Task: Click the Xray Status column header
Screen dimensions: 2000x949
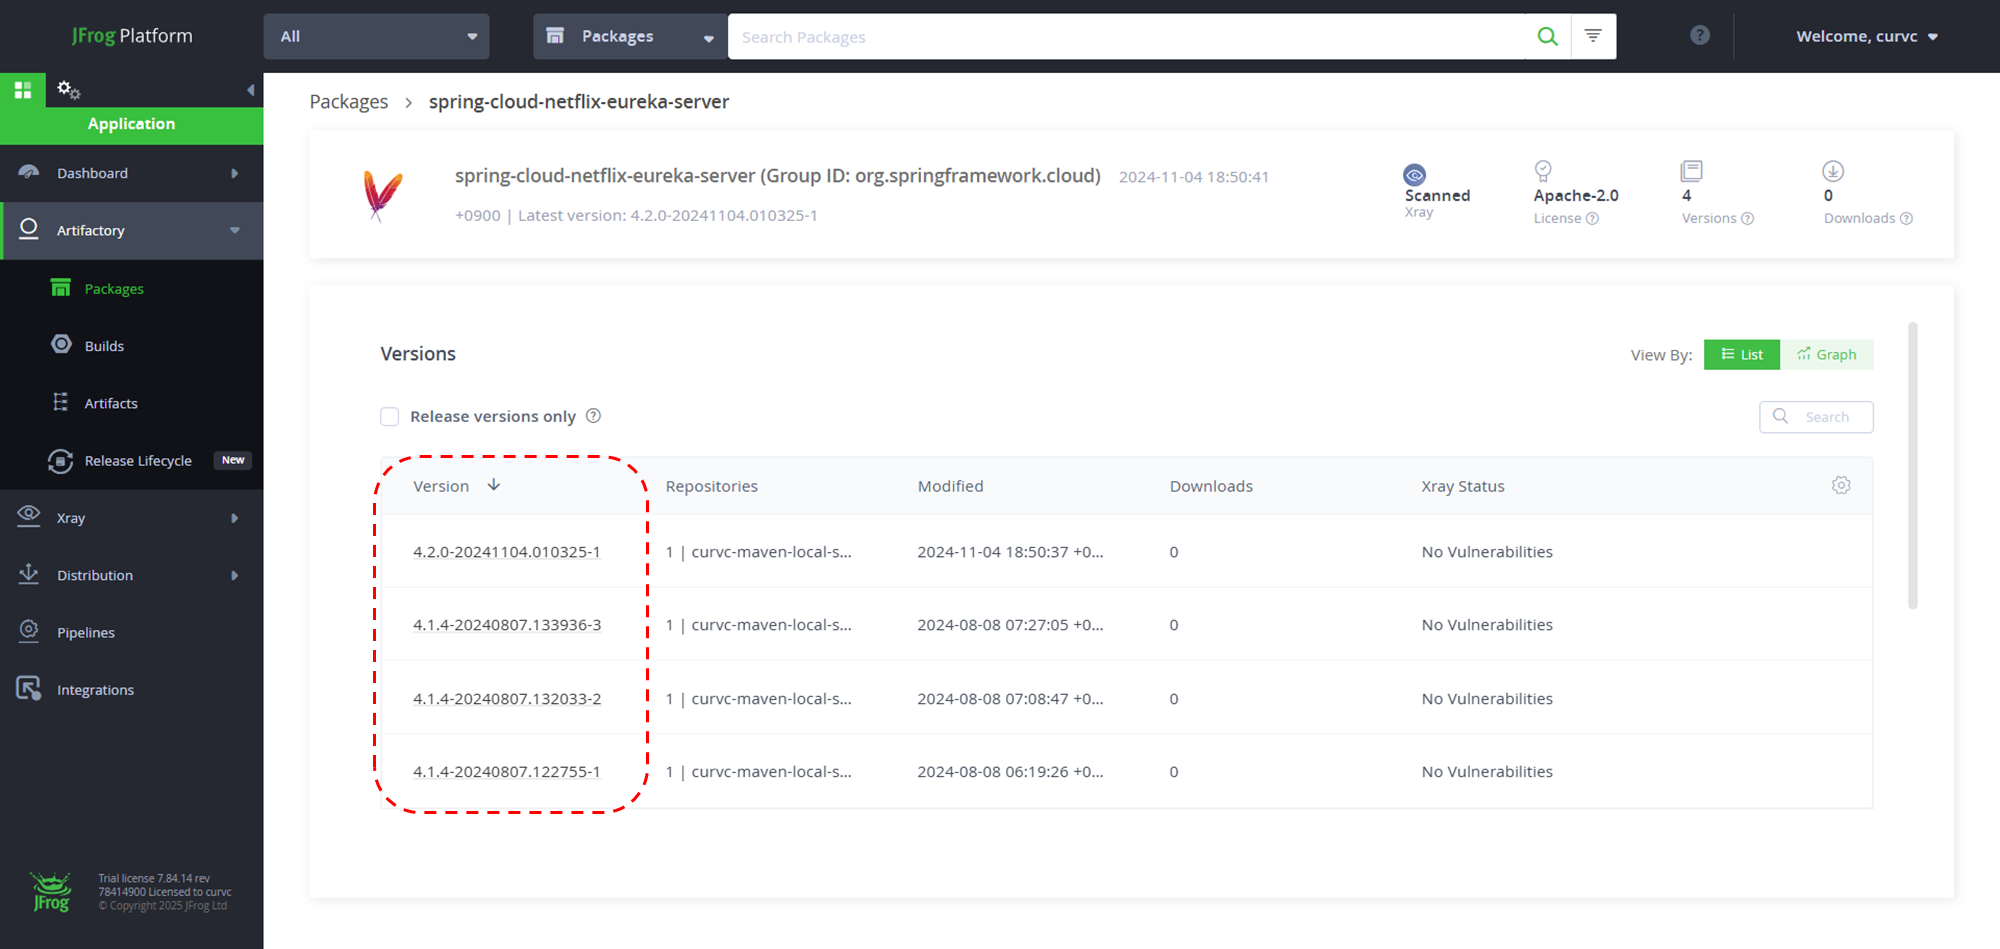Action: (x=1463, y=486)
